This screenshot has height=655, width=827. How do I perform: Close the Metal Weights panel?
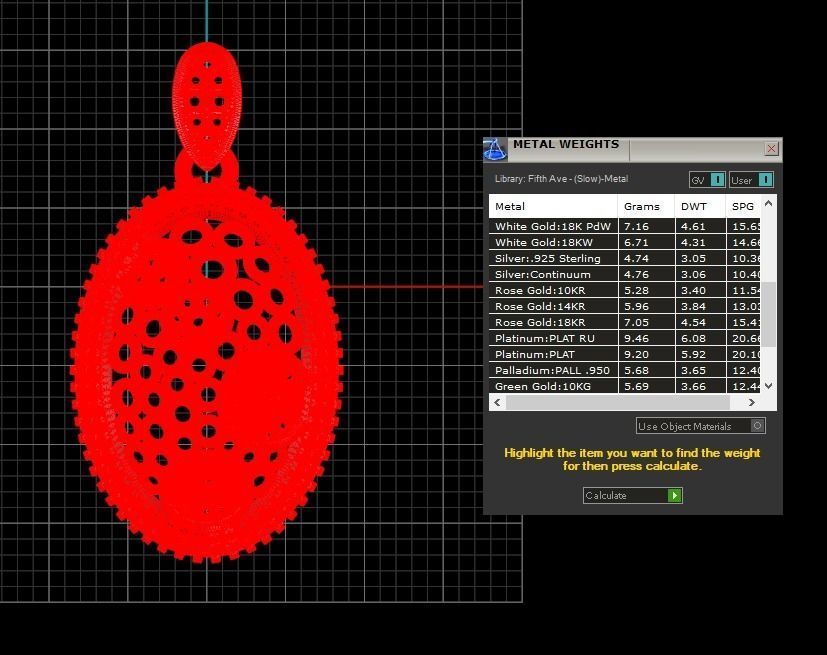pyautogui.click(x=771, y=149)
